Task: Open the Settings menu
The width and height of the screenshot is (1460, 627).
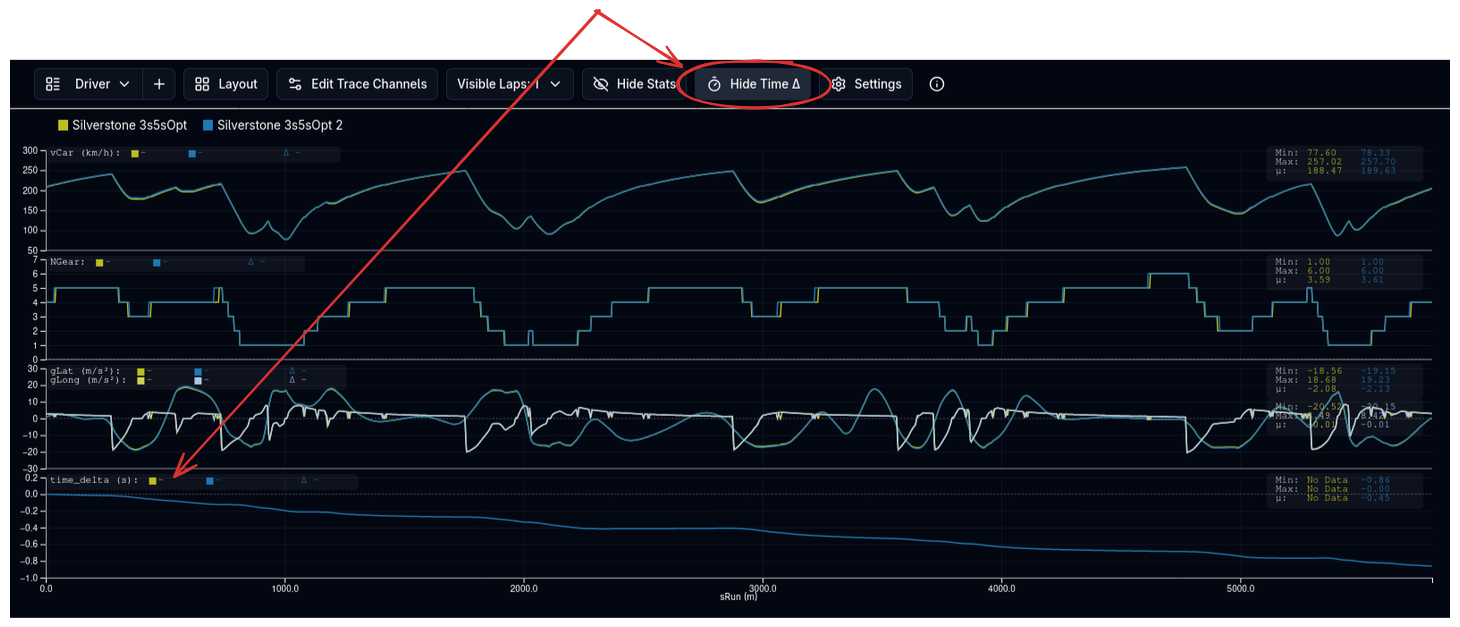Action: (x=866, y=84)
